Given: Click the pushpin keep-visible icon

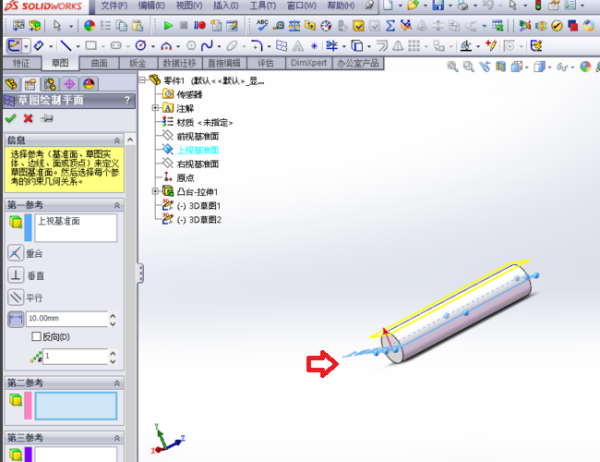Looking at the screenshot, I should (x=47, y=118).
